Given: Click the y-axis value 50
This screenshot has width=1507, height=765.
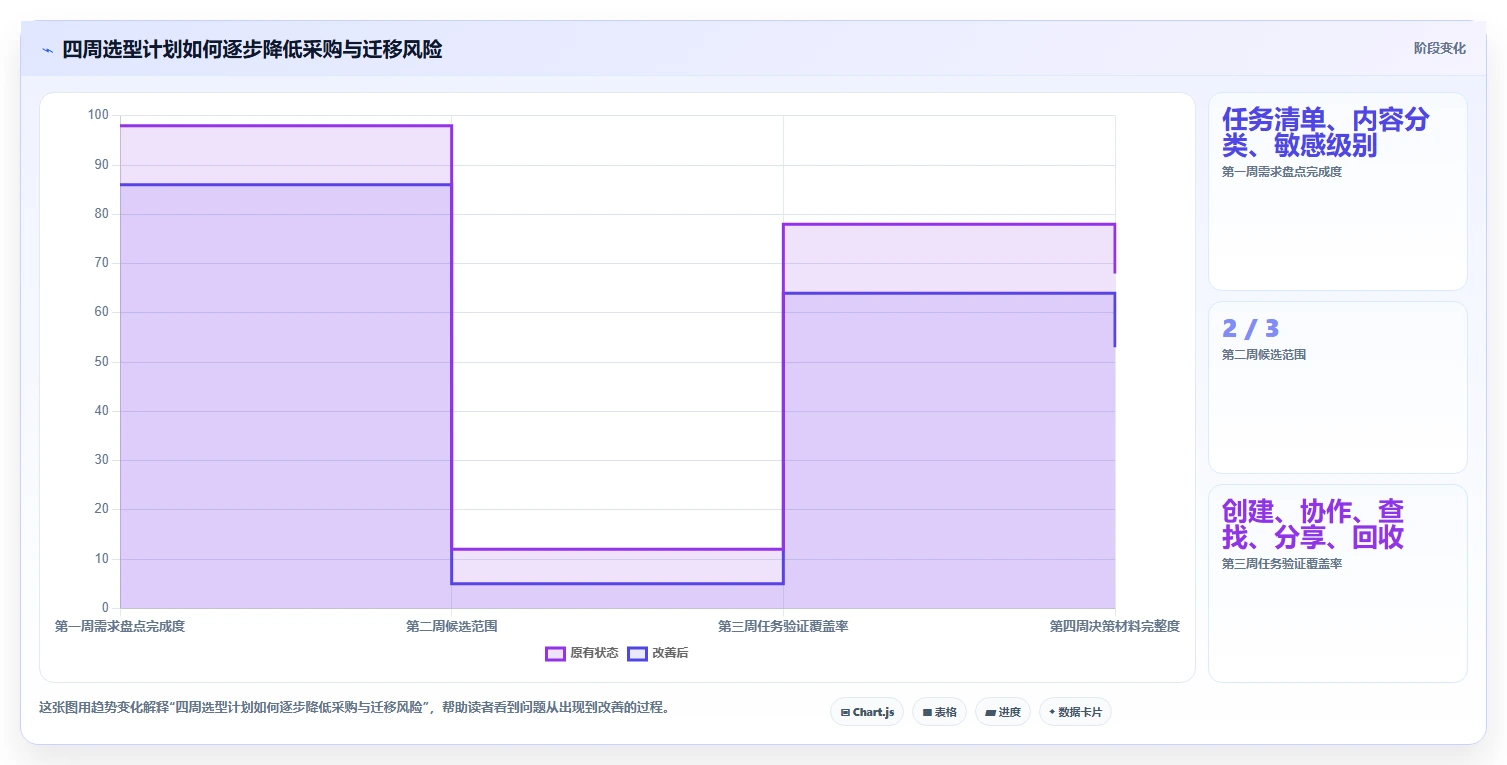Looking at the screenshot, I should point(101,361).
